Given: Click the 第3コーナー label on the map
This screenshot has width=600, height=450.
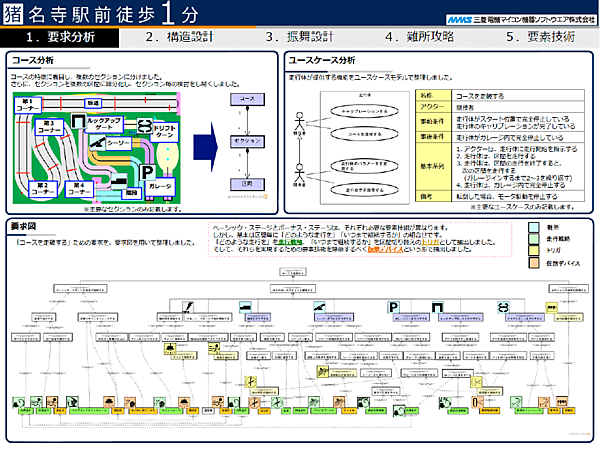Looking at the screenshot, I should 49,127.
